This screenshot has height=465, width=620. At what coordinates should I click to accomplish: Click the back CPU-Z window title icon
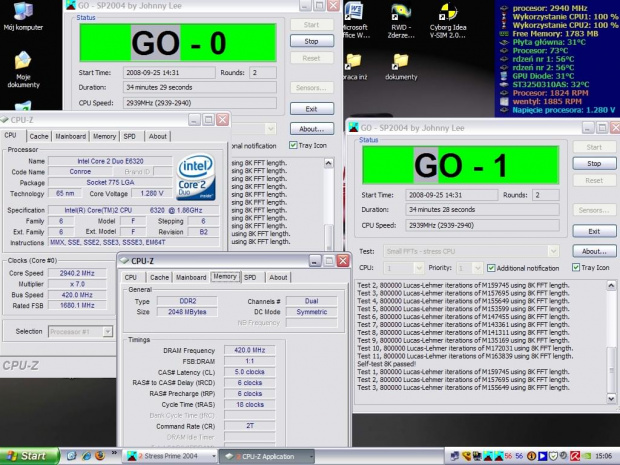tap(4, 119)
